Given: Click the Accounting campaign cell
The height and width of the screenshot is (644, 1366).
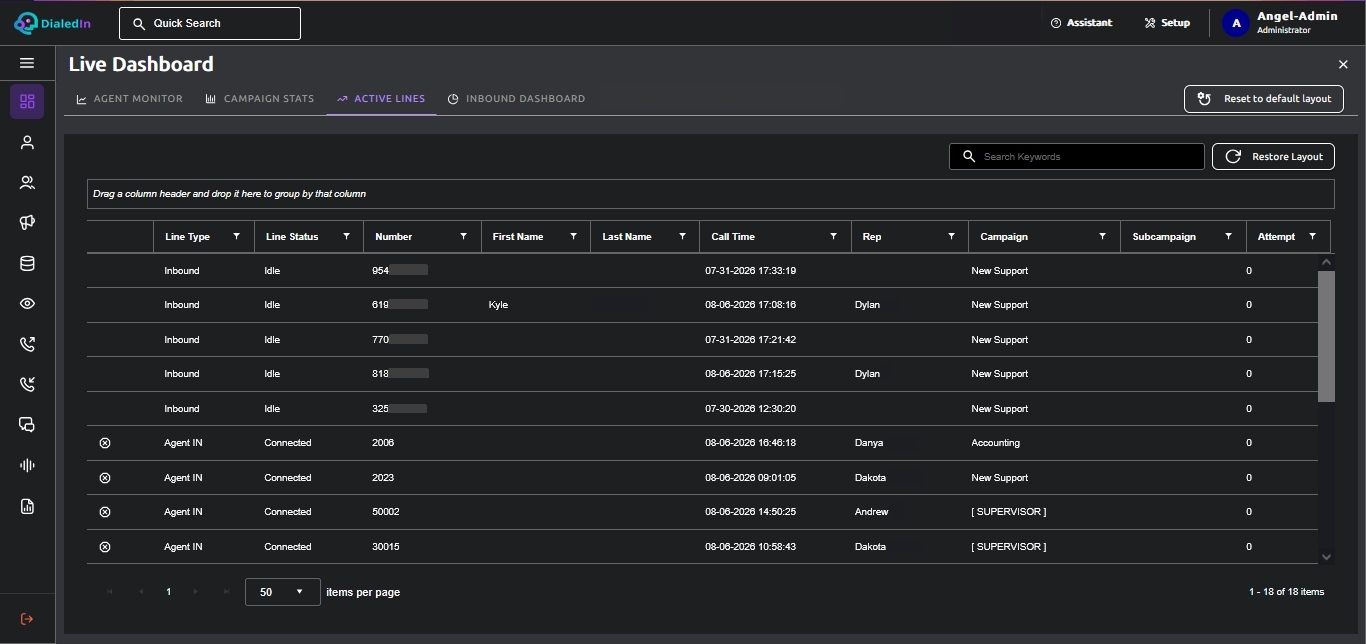Looking at the screenshot, I should (x=996, y=443).
